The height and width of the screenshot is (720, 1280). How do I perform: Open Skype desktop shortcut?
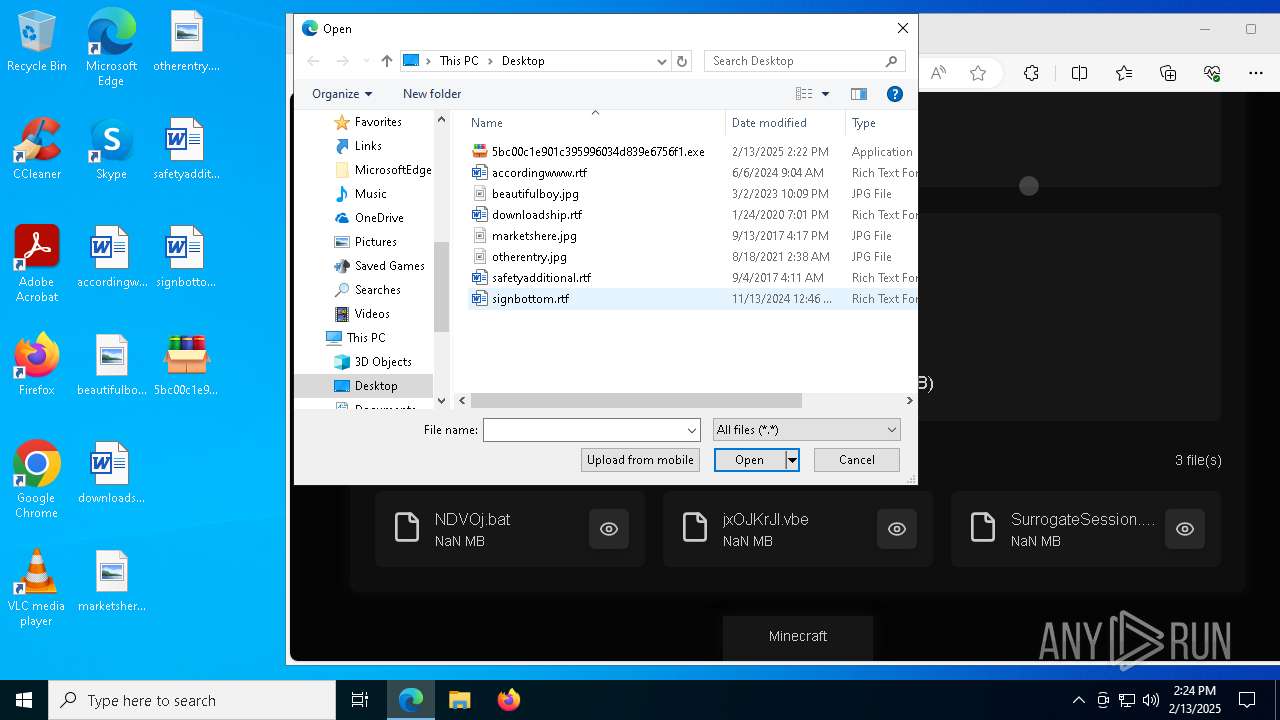[111, 148]
